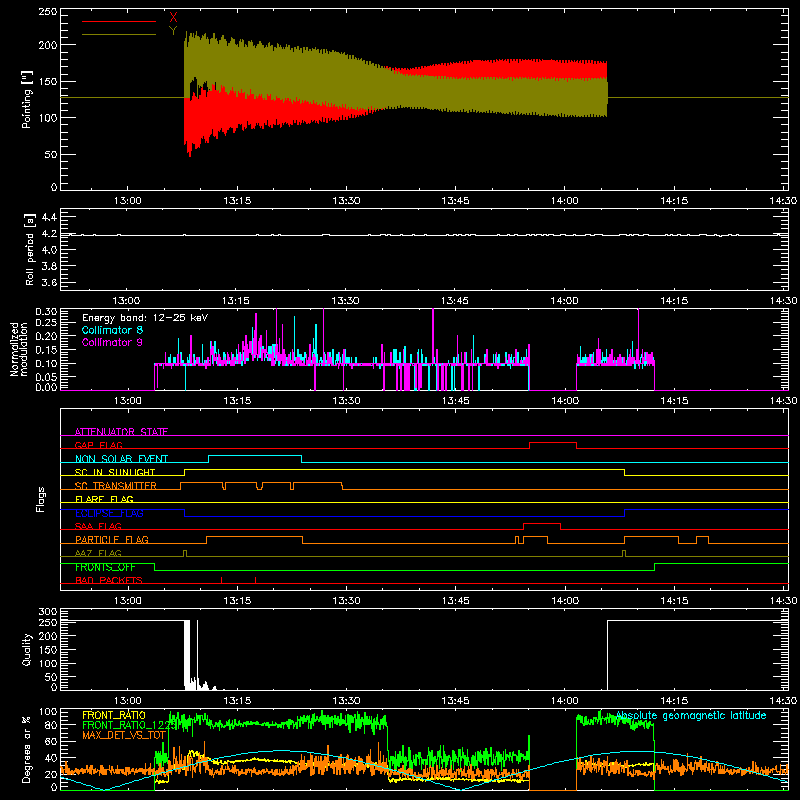This screenshot has height=800, width=800.
Task: Select the BAD_PACKETS flag label
Action: click(x=109, y=580)
